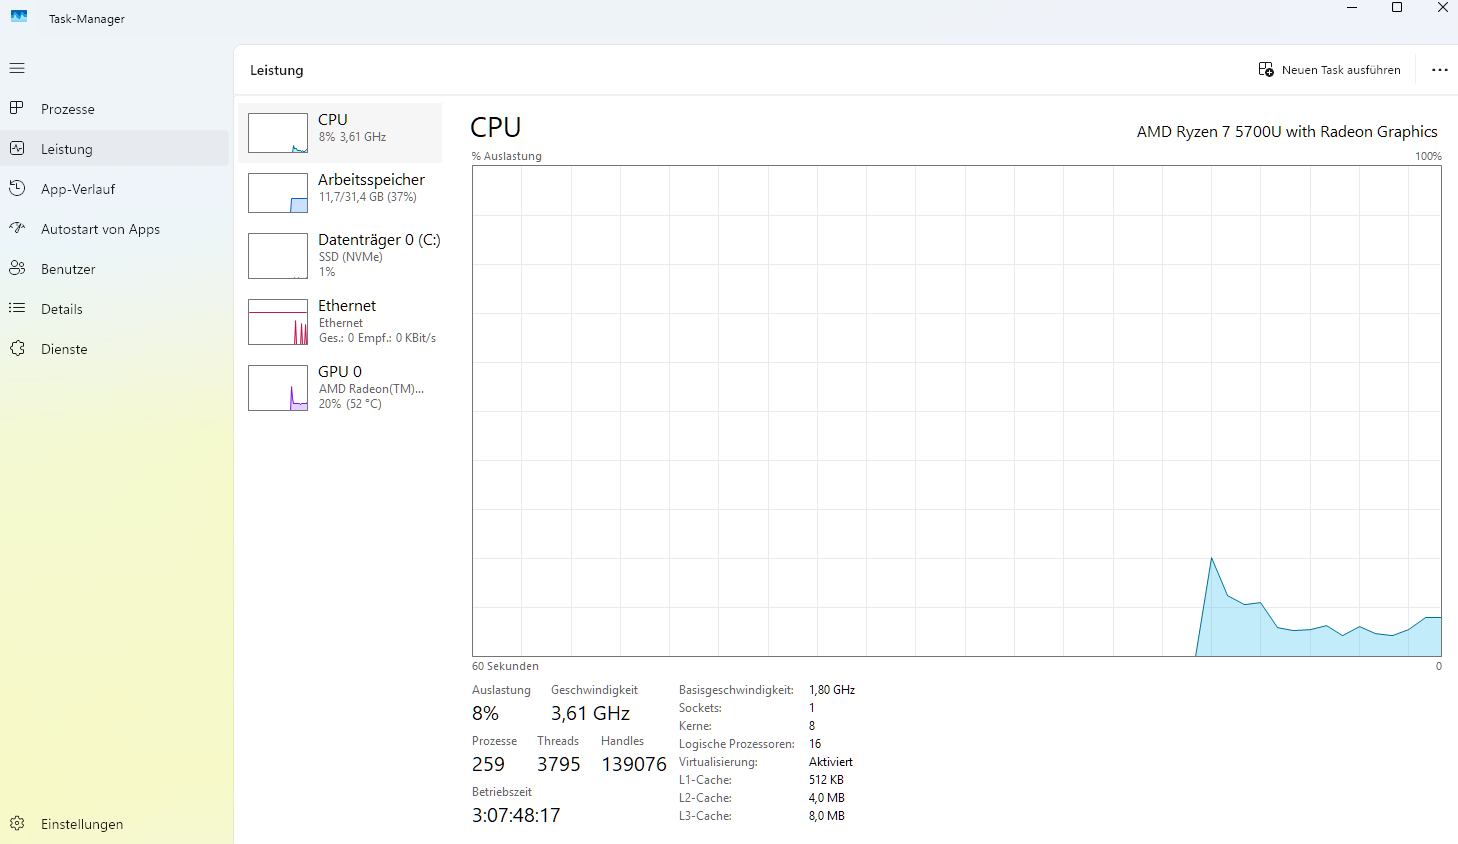
Task: Open the Dienste page
Action: pos(115,349)
